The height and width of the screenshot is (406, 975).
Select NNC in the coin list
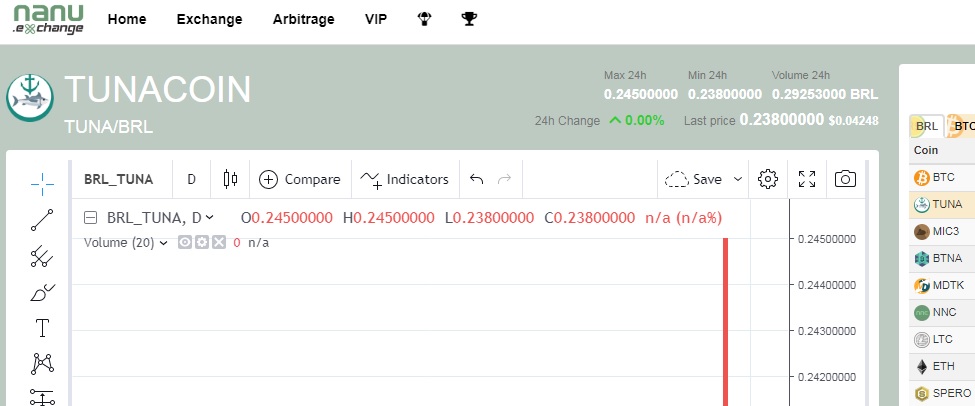coord(942,312)
